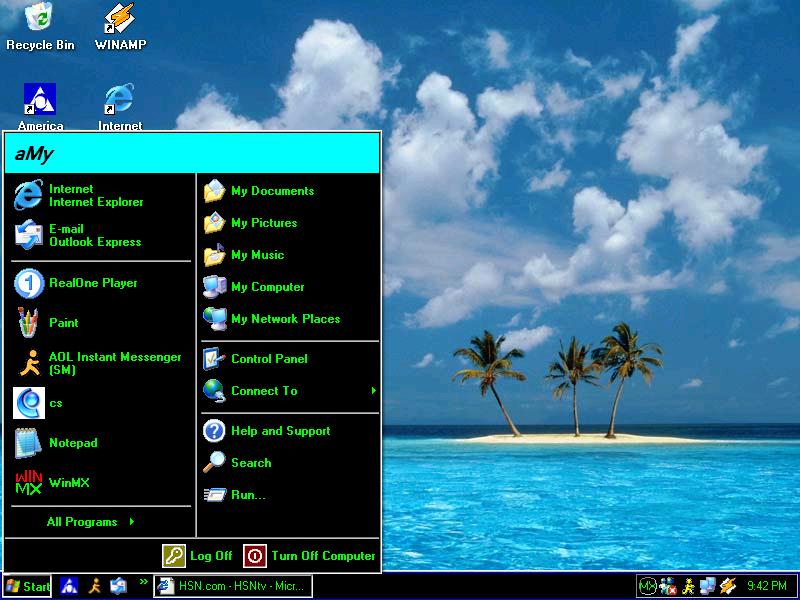Click Turn Off Computer button
The height and width of the screenshot is (600, 800).
[310, 556]
